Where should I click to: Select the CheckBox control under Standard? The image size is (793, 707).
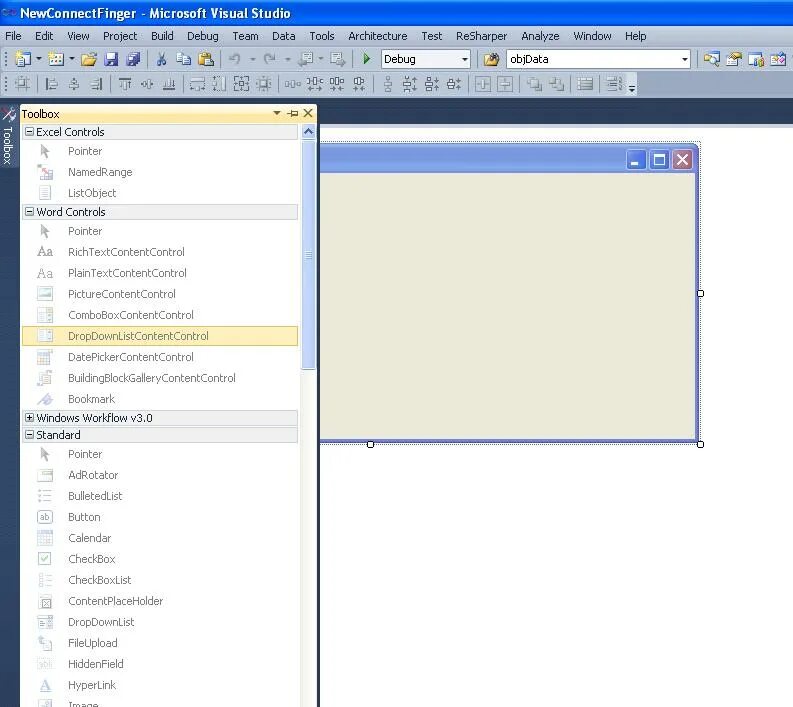click(160, 559)
